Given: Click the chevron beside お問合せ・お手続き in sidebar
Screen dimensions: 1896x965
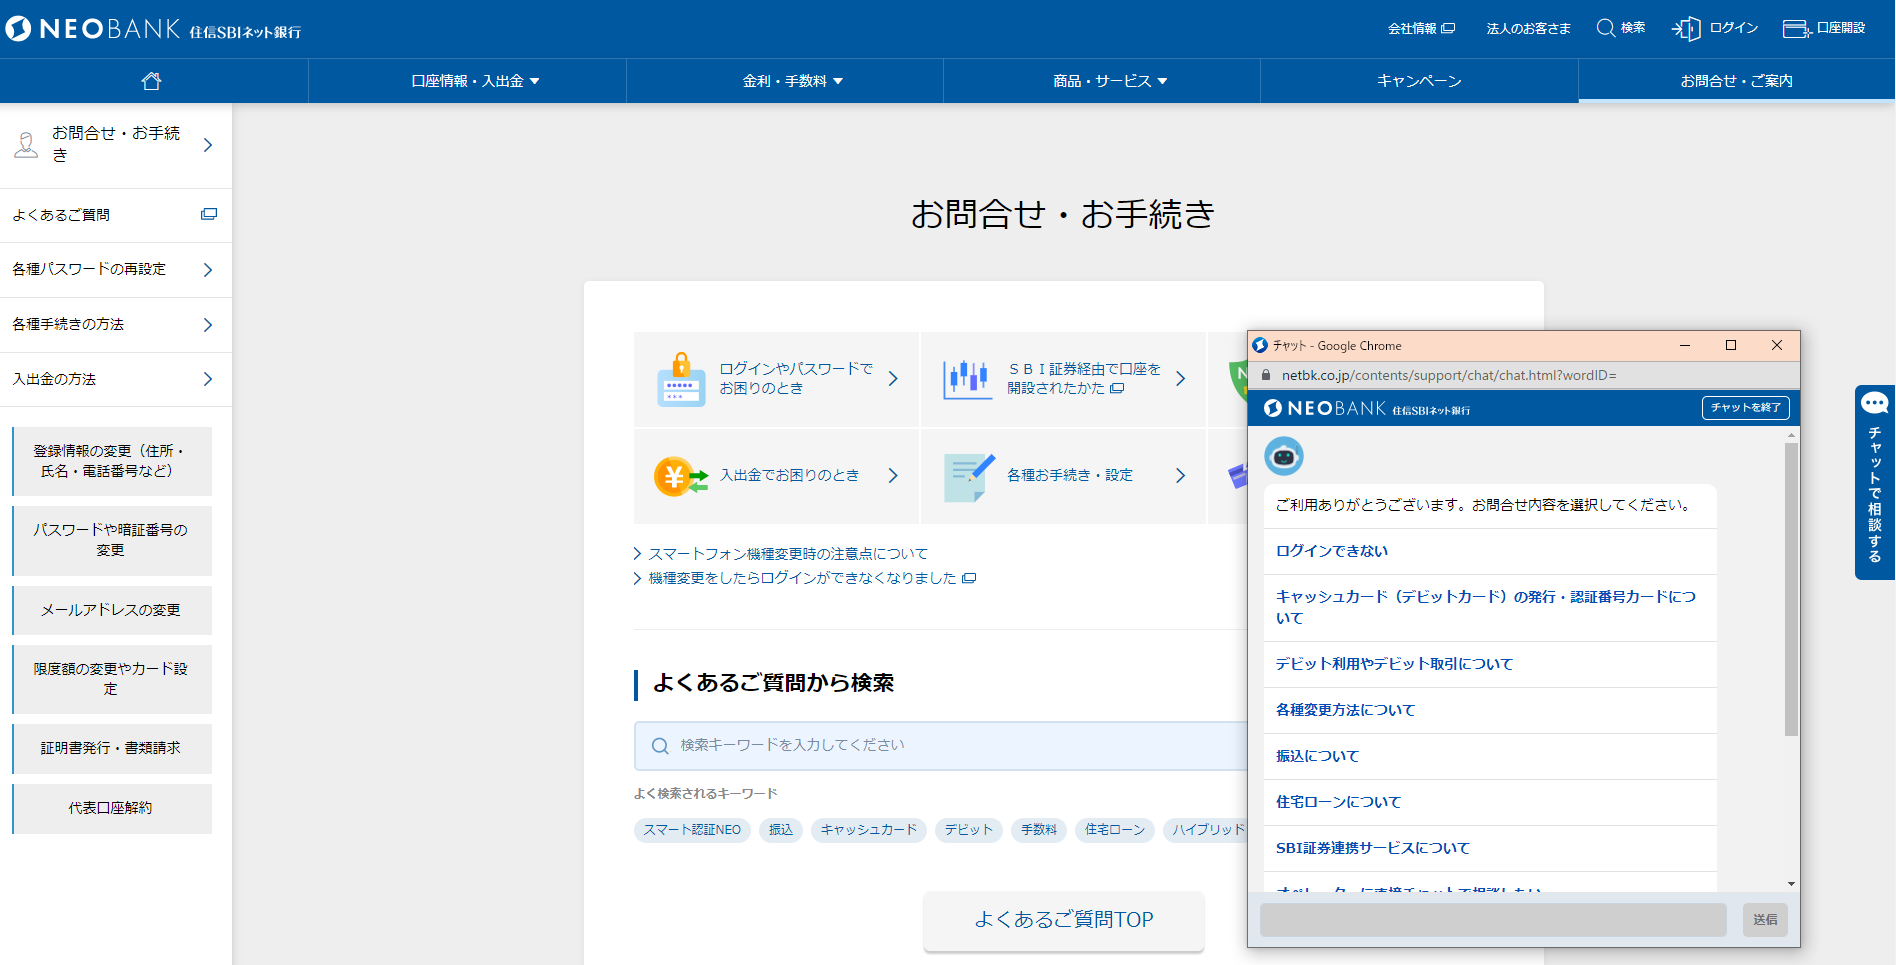Looking at the screenshot, I should point(208,145).
